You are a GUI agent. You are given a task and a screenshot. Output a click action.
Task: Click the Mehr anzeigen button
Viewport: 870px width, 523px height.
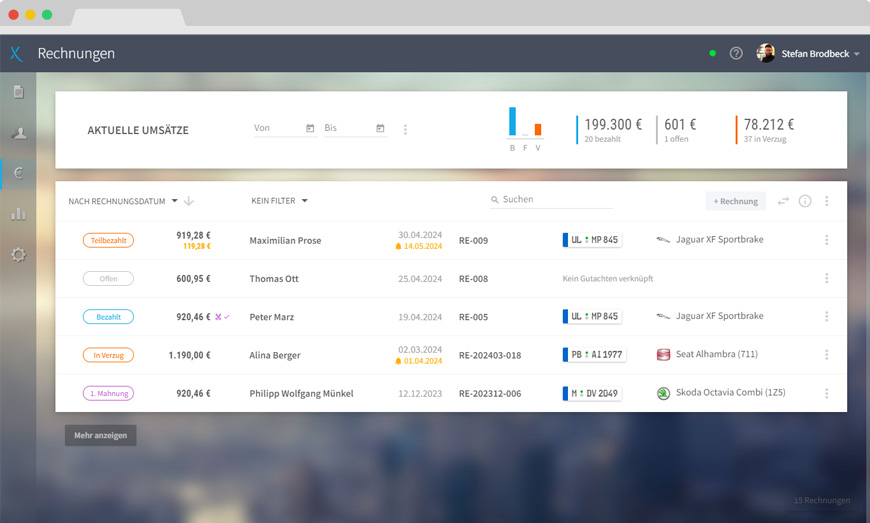click(100, 436)
